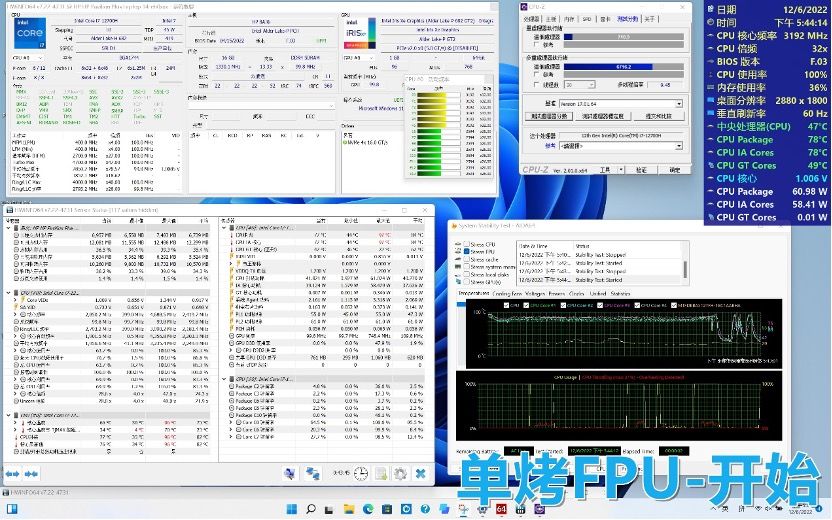Enable Stress local disks checkbox
This screenshot has height=520, width=832.
[466, 274]
